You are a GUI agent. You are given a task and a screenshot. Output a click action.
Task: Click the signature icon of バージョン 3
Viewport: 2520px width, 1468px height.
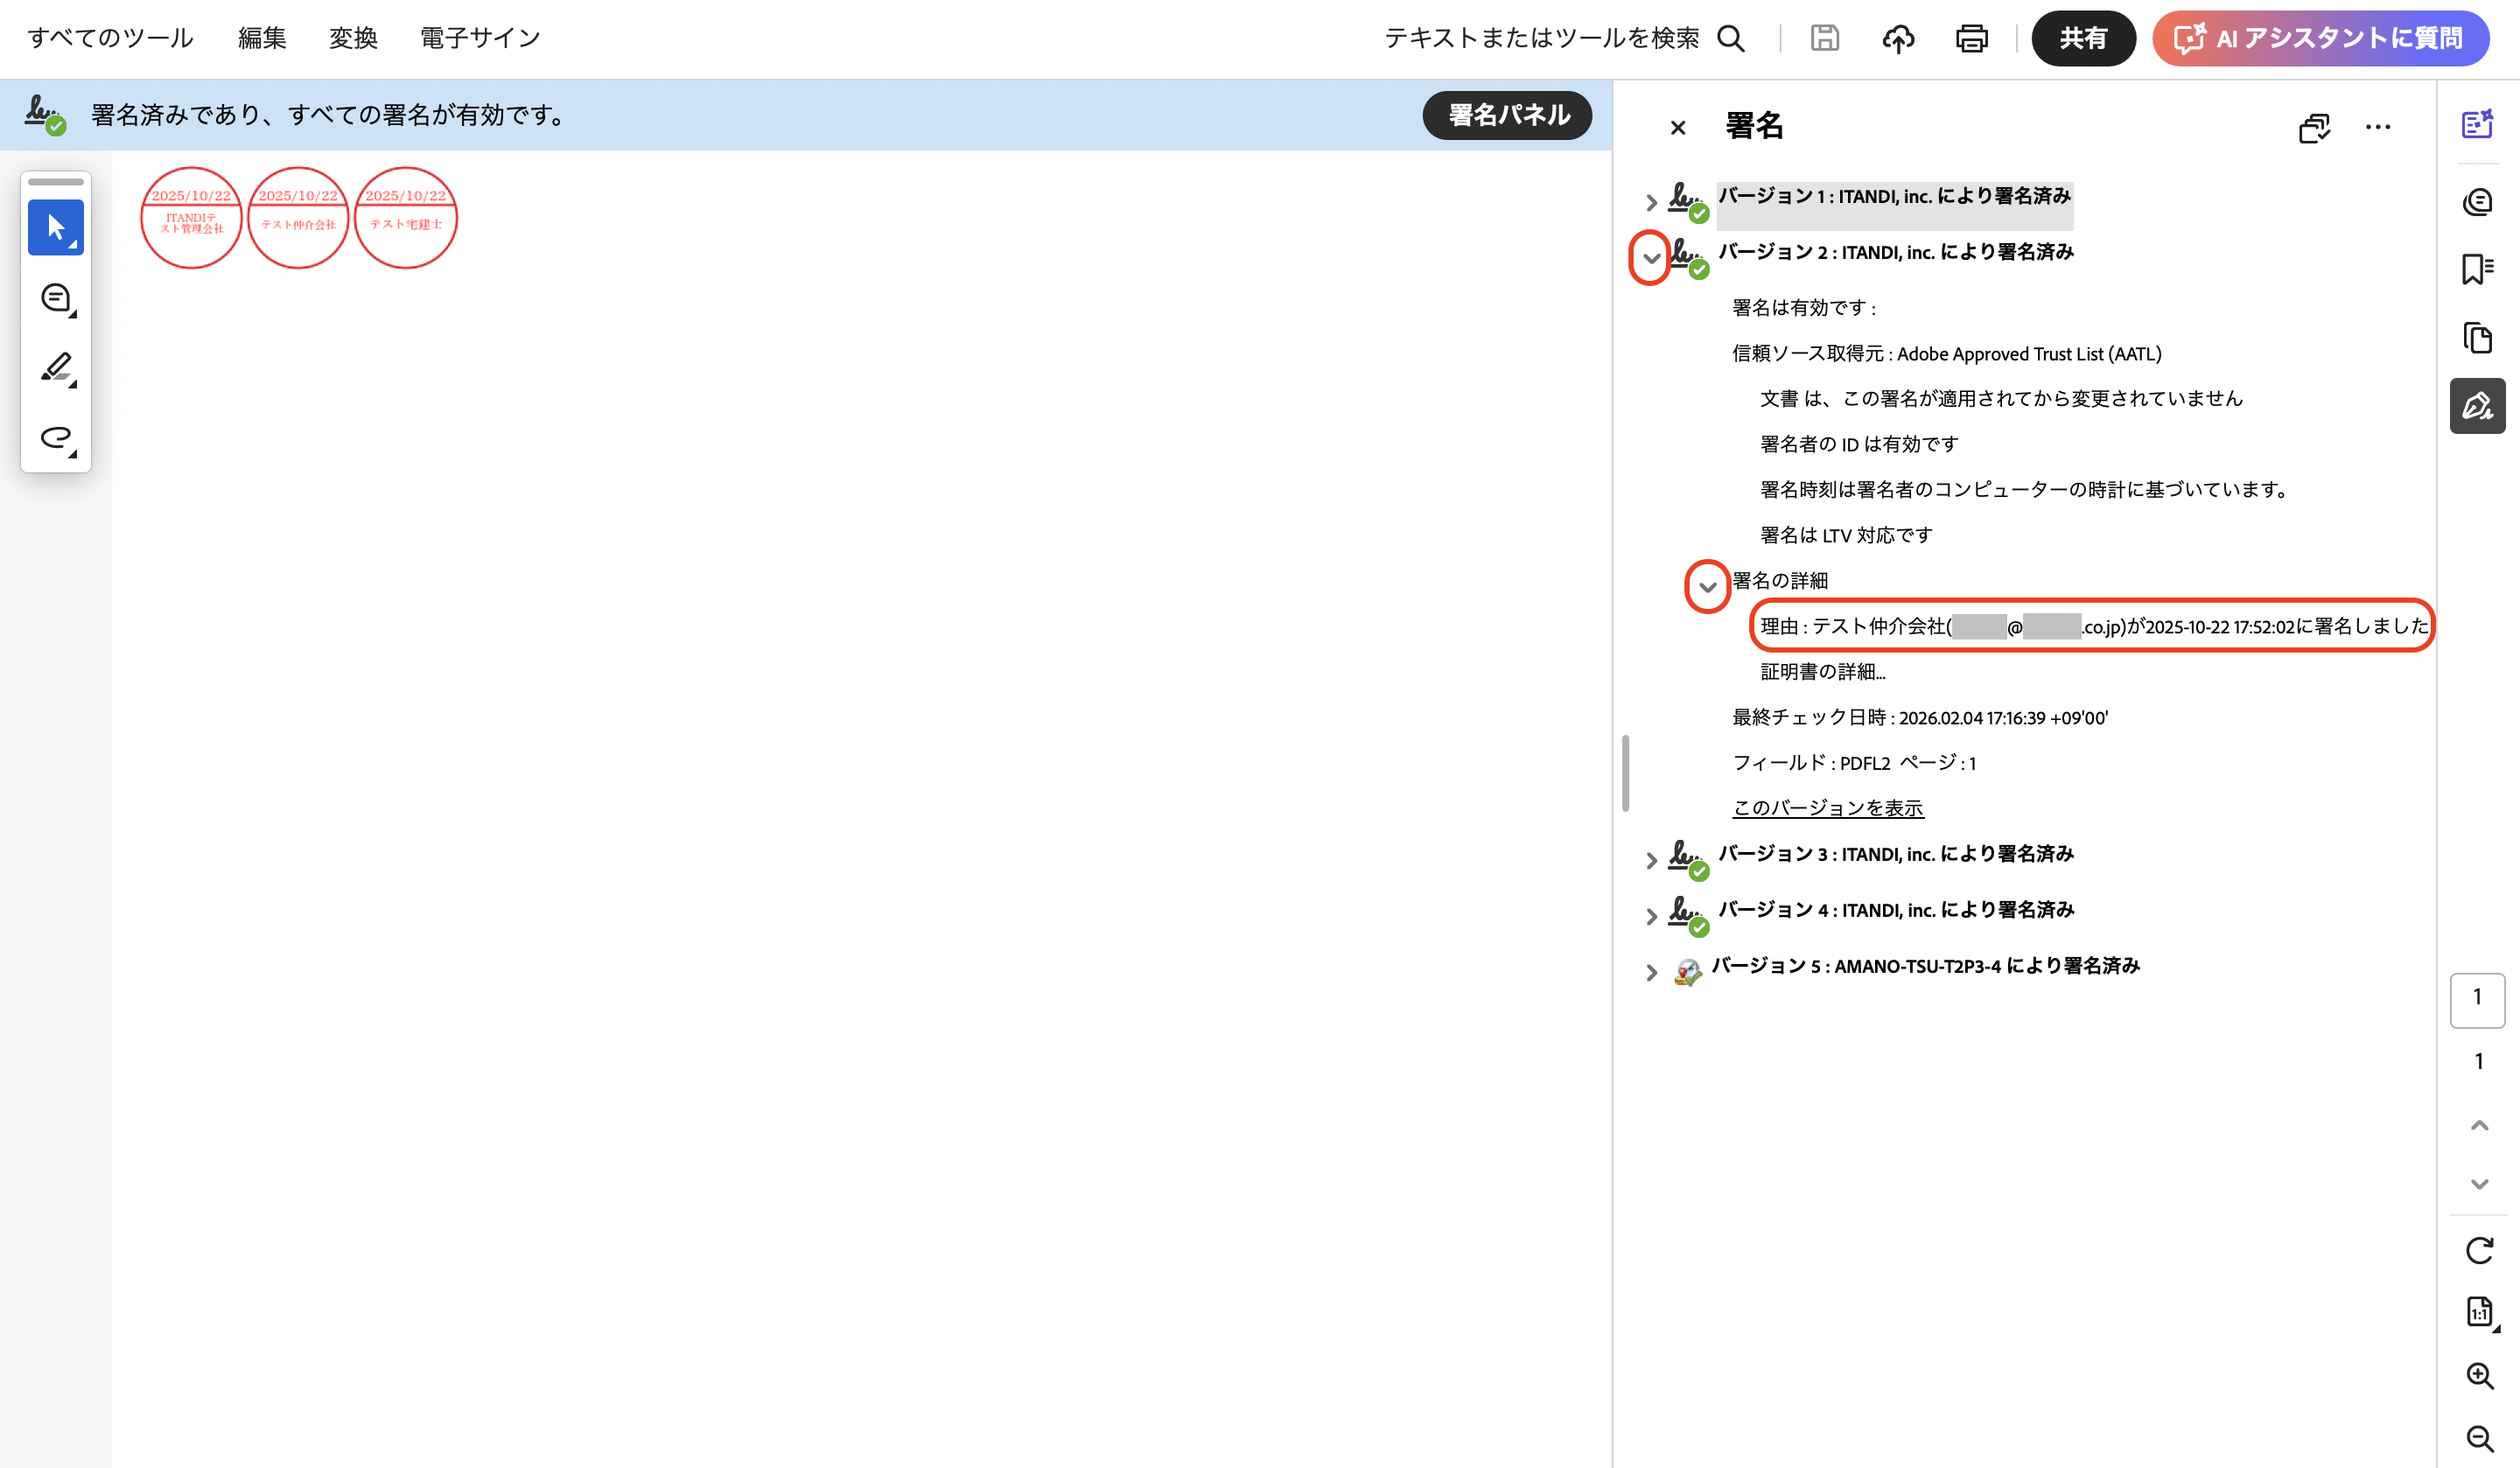click(1688, 859)
